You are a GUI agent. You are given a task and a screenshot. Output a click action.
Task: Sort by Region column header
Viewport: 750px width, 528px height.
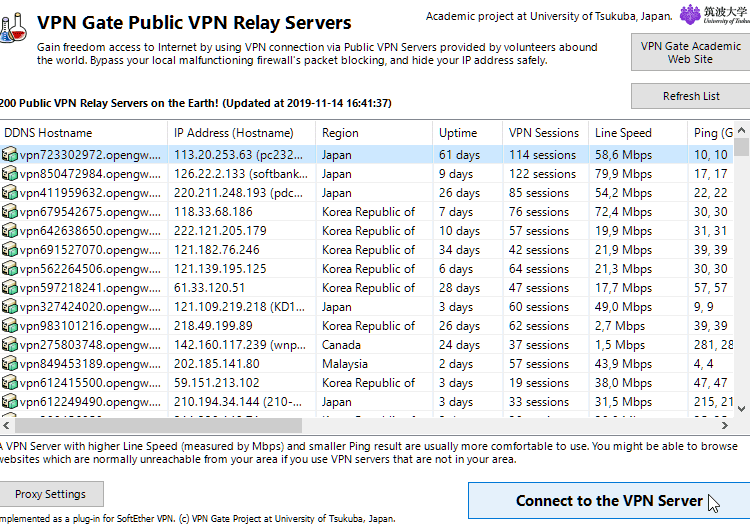[374, 132]
